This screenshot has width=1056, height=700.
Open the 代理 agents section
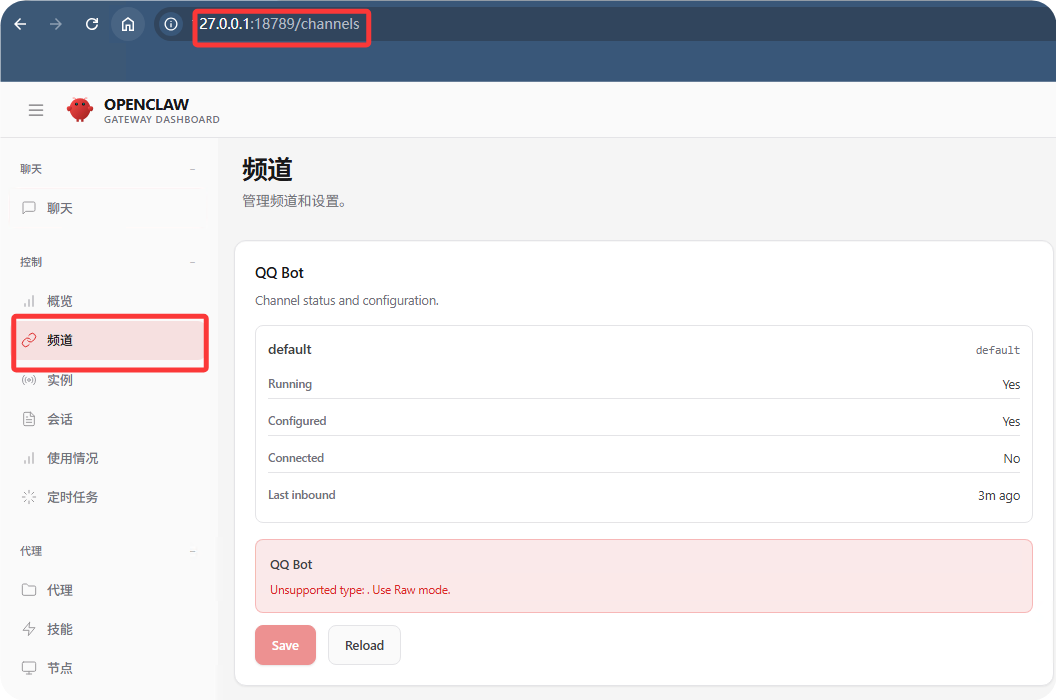(x=59, y=589)
